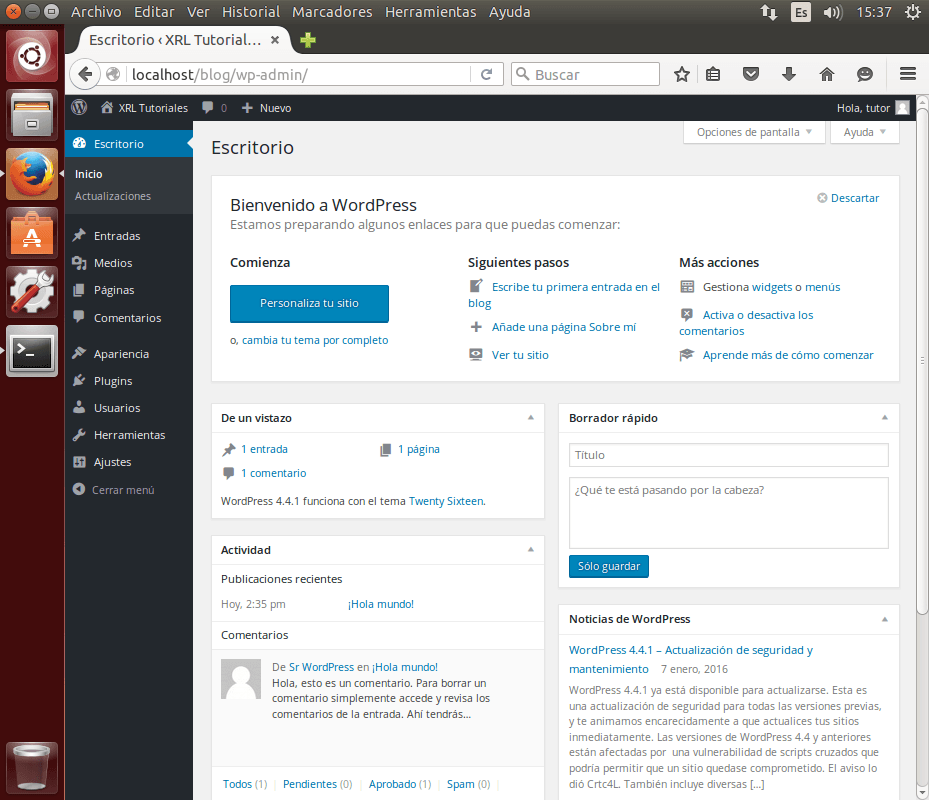Collapse the Noticias de WordPress panel
The height and width of the screenshot is (800, 929).
(885, 619)
